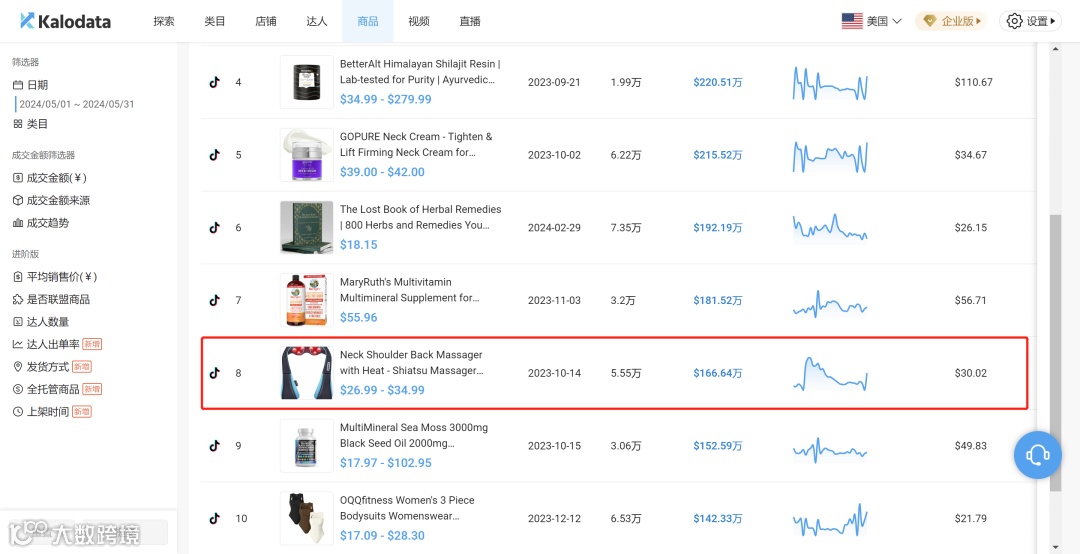Click the $34.99 - $279.99 price range
Image resolution: width=1080 pixels, height=554 pixels.
[386, 99]
